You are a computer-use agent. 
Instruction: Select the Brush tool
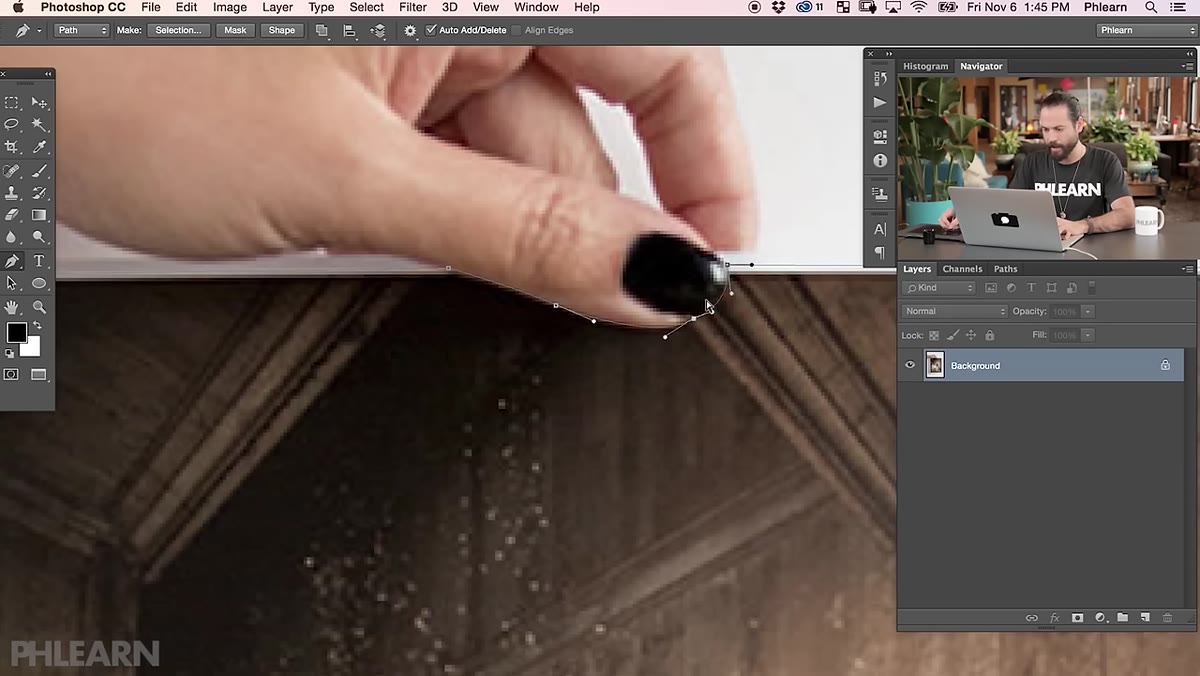coord(39,172)
